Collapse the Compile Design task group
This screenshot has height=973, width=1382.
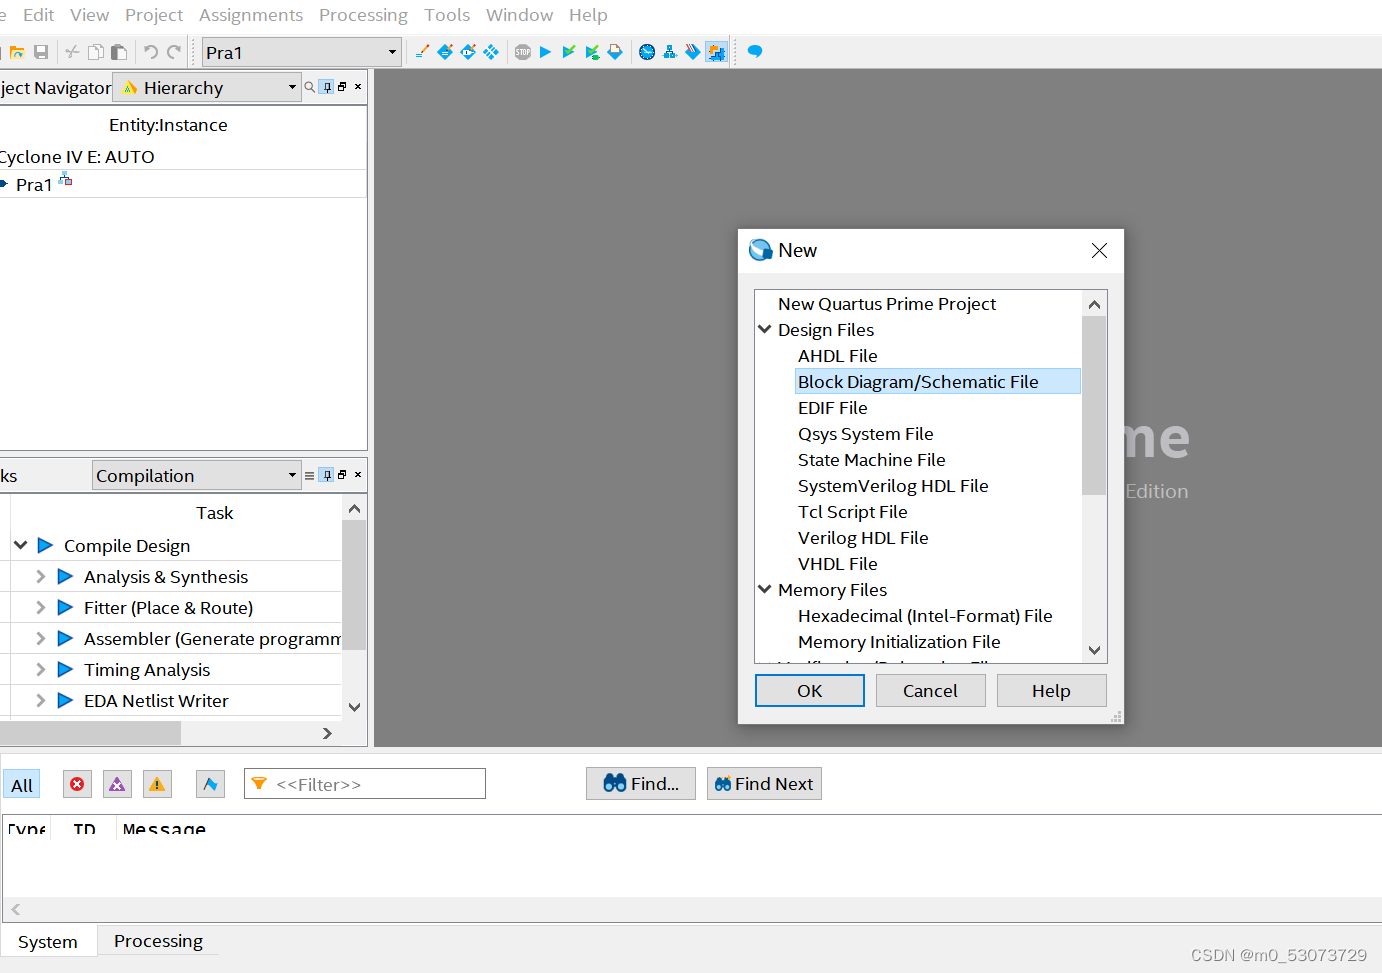coord(21,545)
